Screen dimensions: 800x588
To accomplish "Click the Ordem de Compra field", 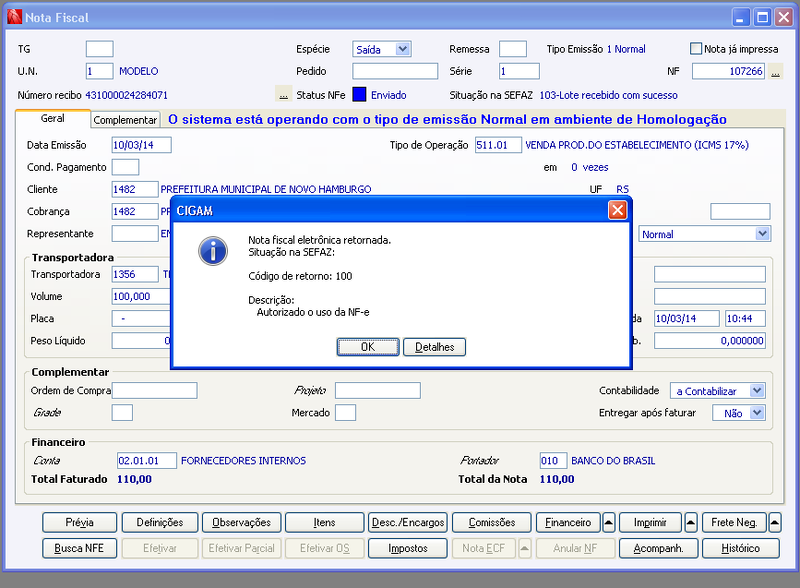I will (x=155, y=390).
